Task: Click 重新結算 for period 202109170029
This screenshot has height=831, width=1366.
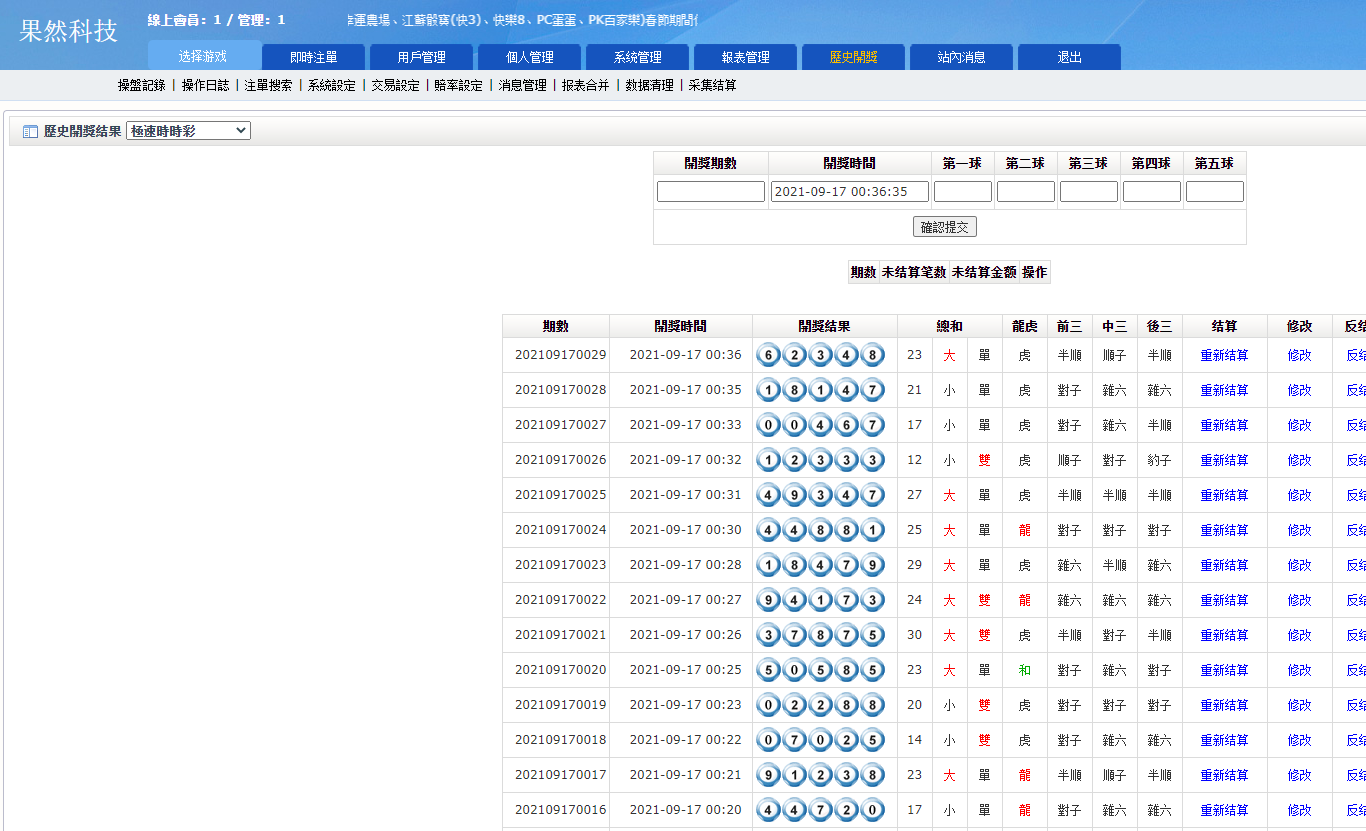Action: (x=1224, y=355)
